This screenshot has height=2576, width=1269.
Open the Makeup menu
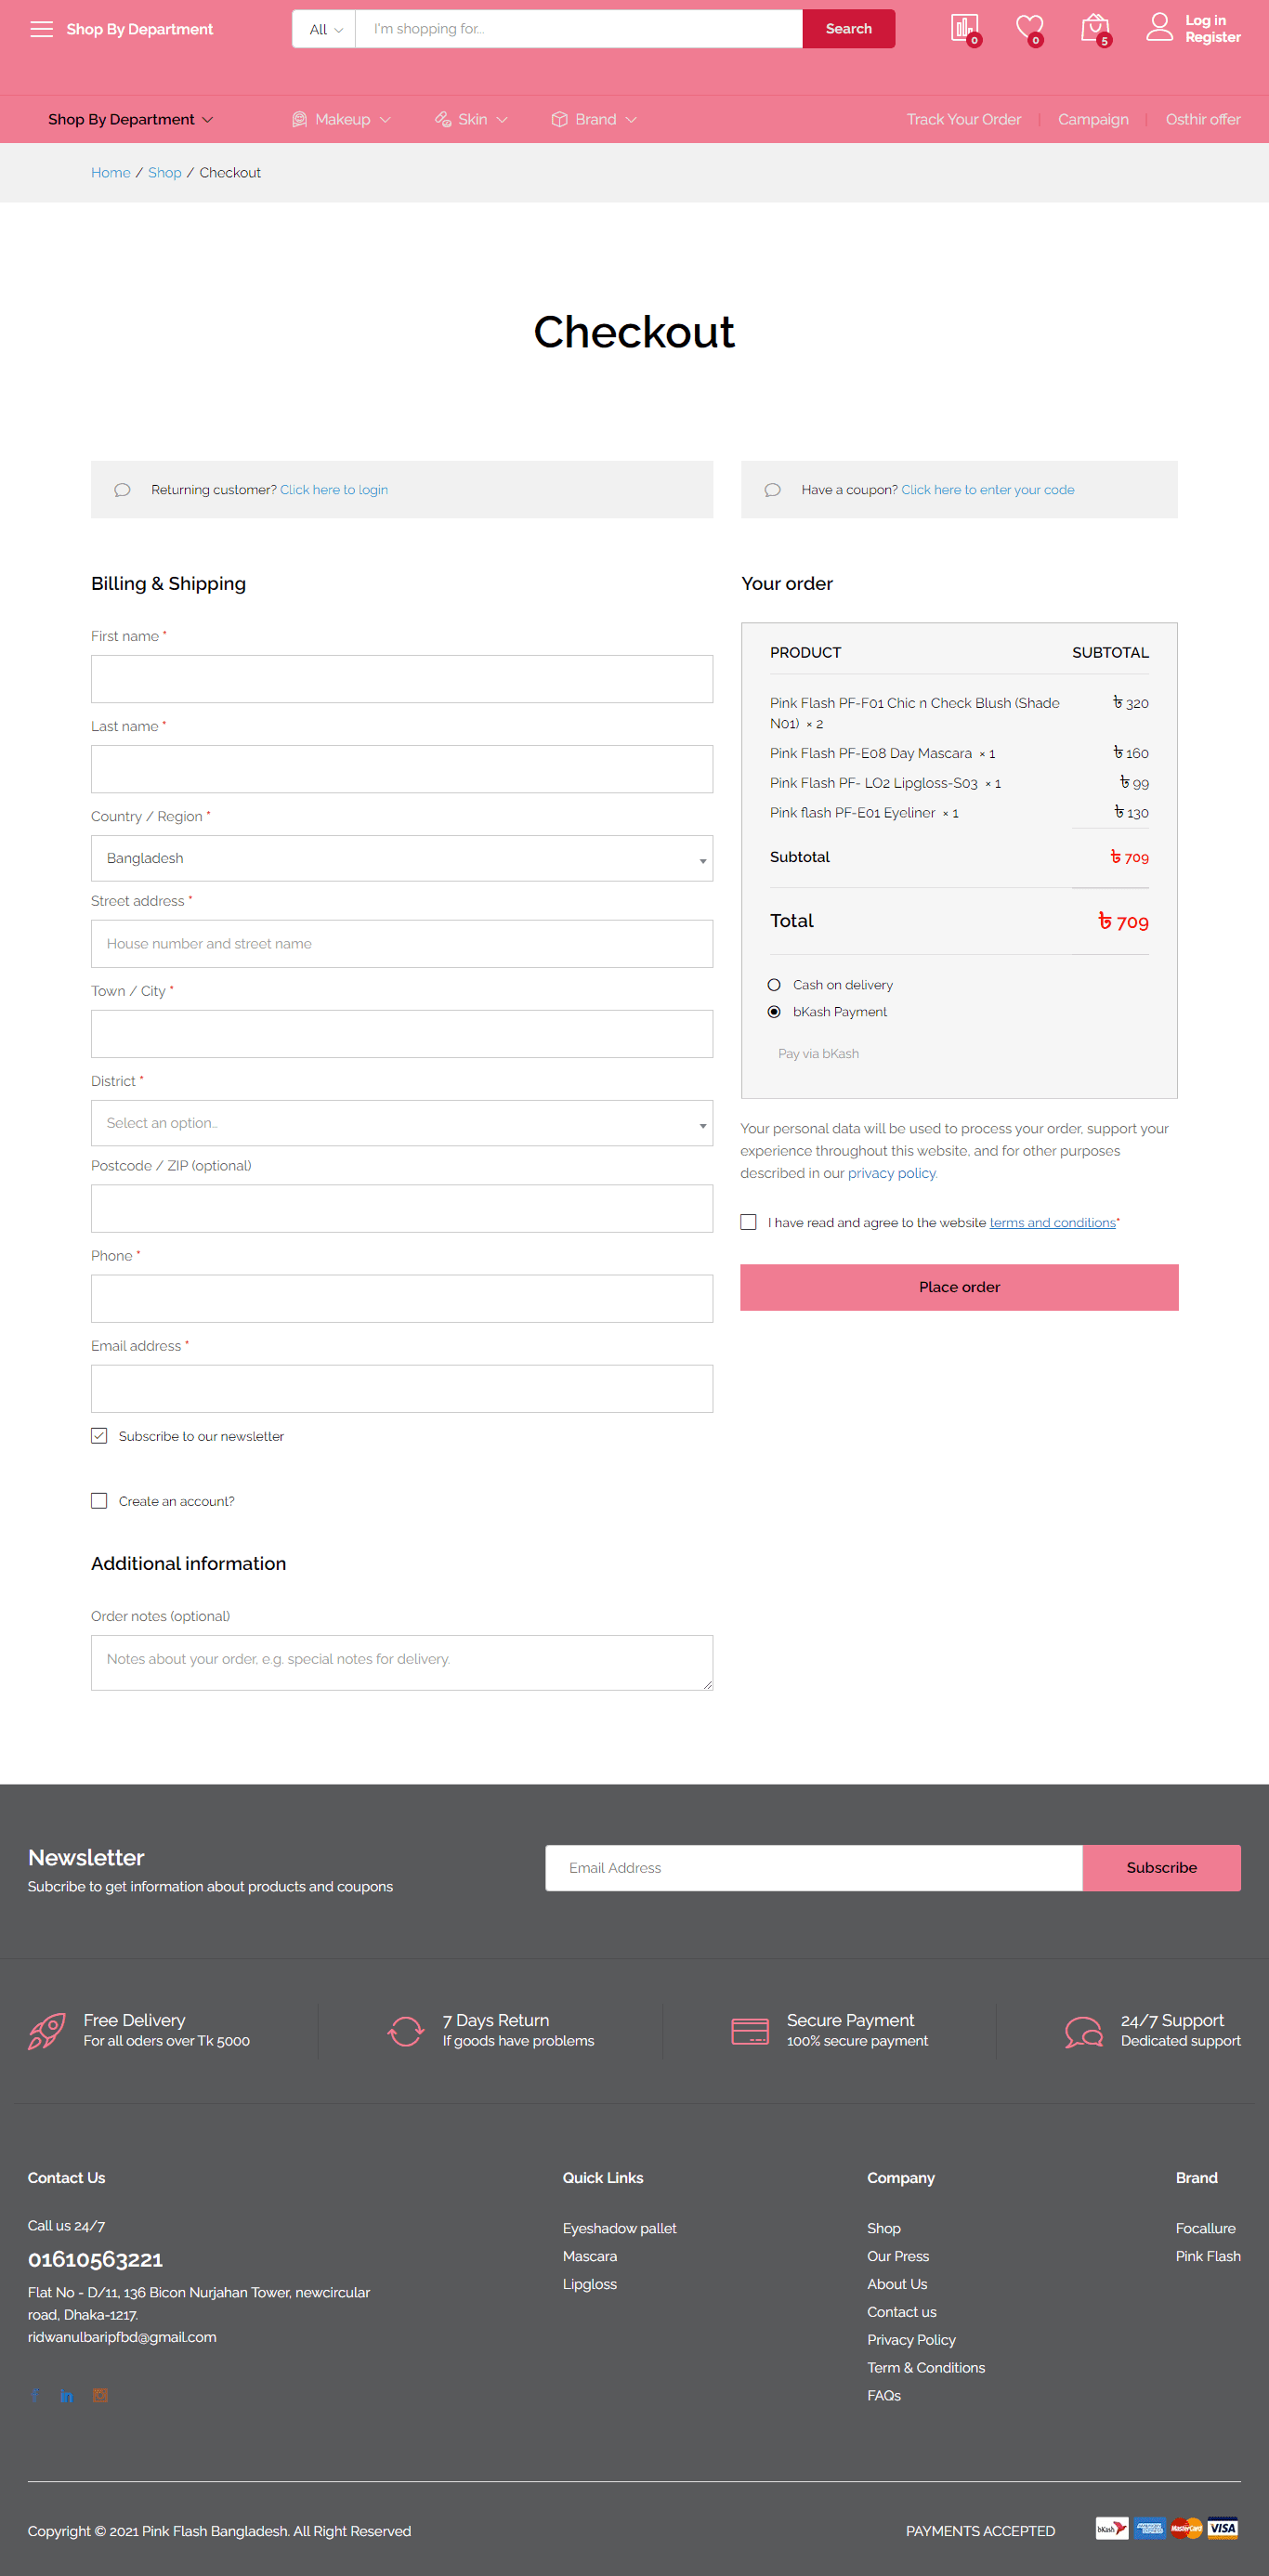tap(342, 119)
